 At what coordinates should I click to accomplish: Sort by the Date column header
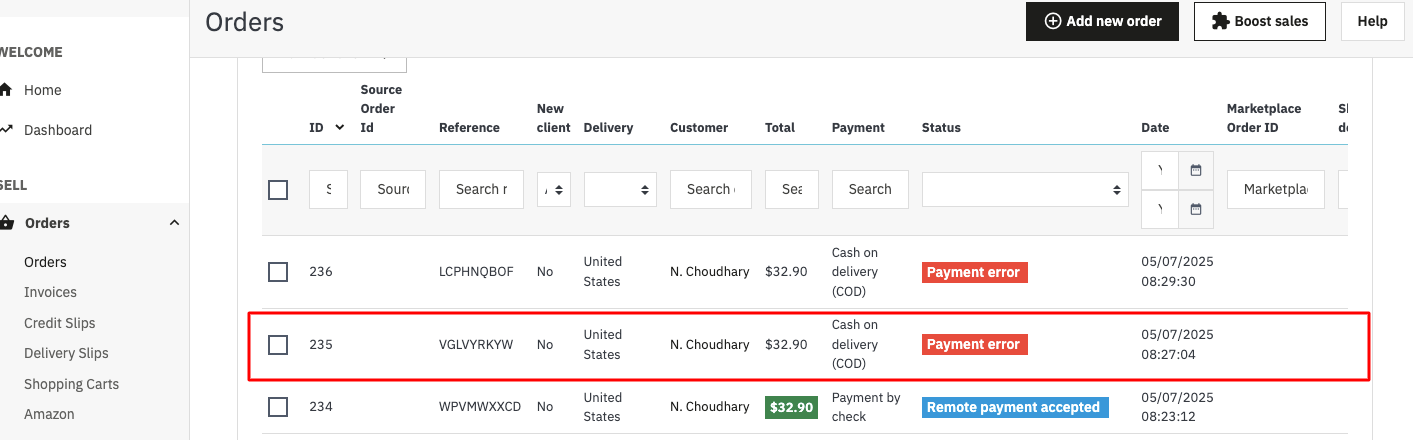point(1155,127)
